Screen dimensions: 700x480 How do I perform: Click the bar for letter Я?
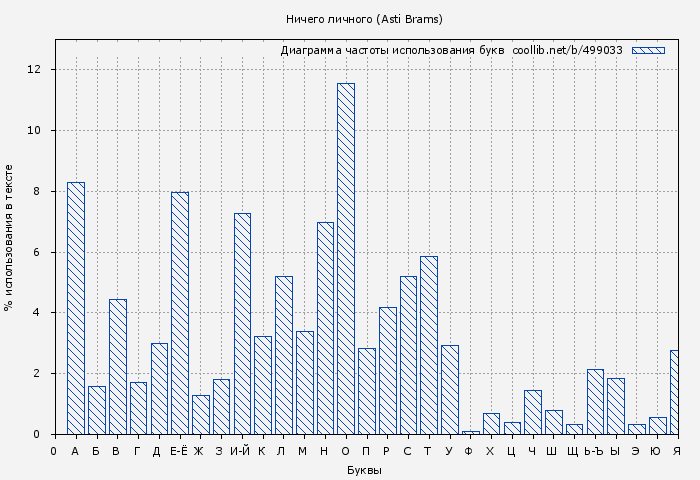674,392
